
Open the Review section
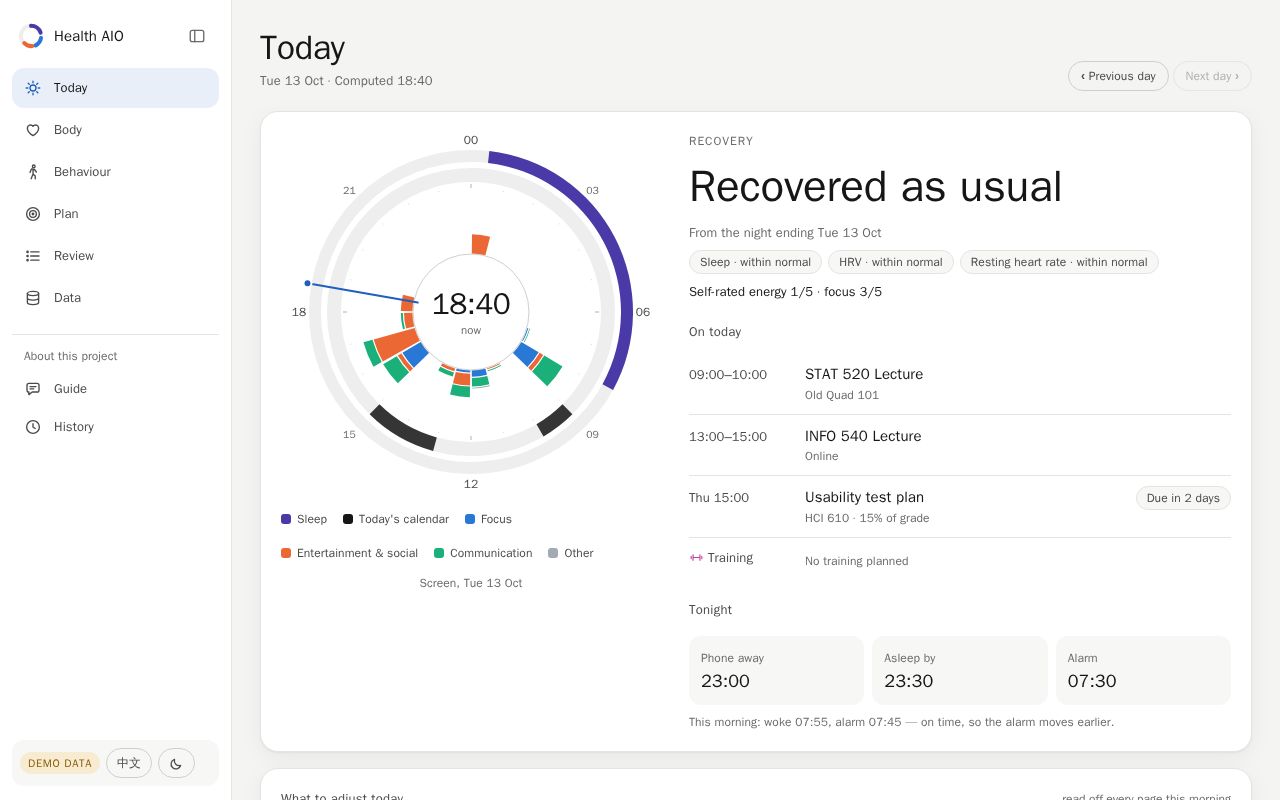(115, 256)
